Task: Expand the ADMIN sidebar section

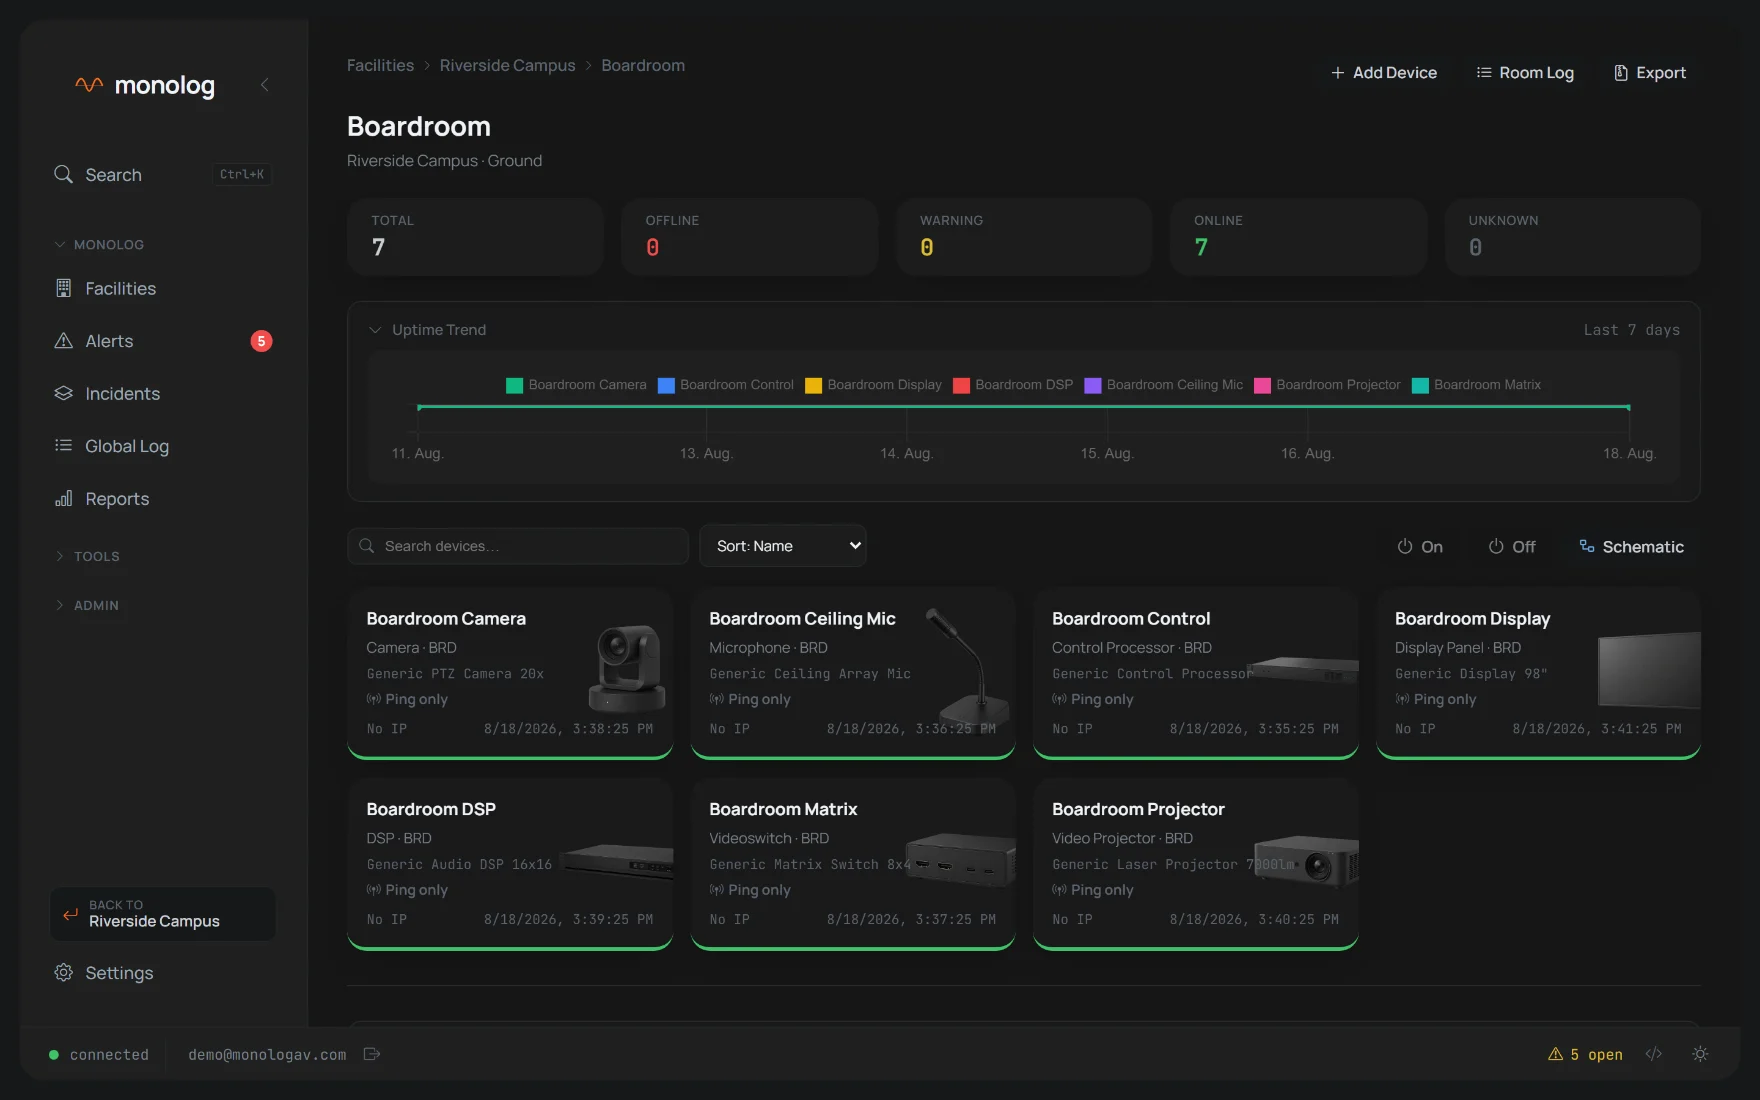Action: tap(87, 605)
